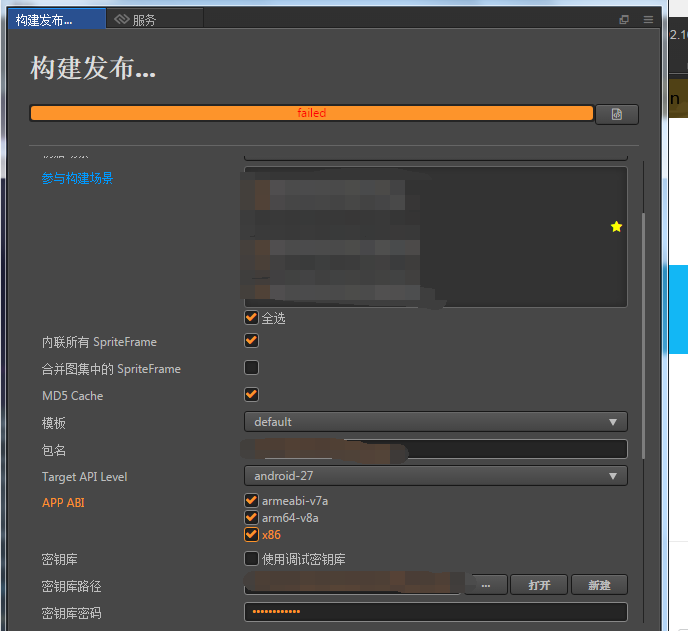Image resolution: width=688 pixels, height=631 pixels.
Task: Open the panel hamburger menu
Action: tap(648, 19)
